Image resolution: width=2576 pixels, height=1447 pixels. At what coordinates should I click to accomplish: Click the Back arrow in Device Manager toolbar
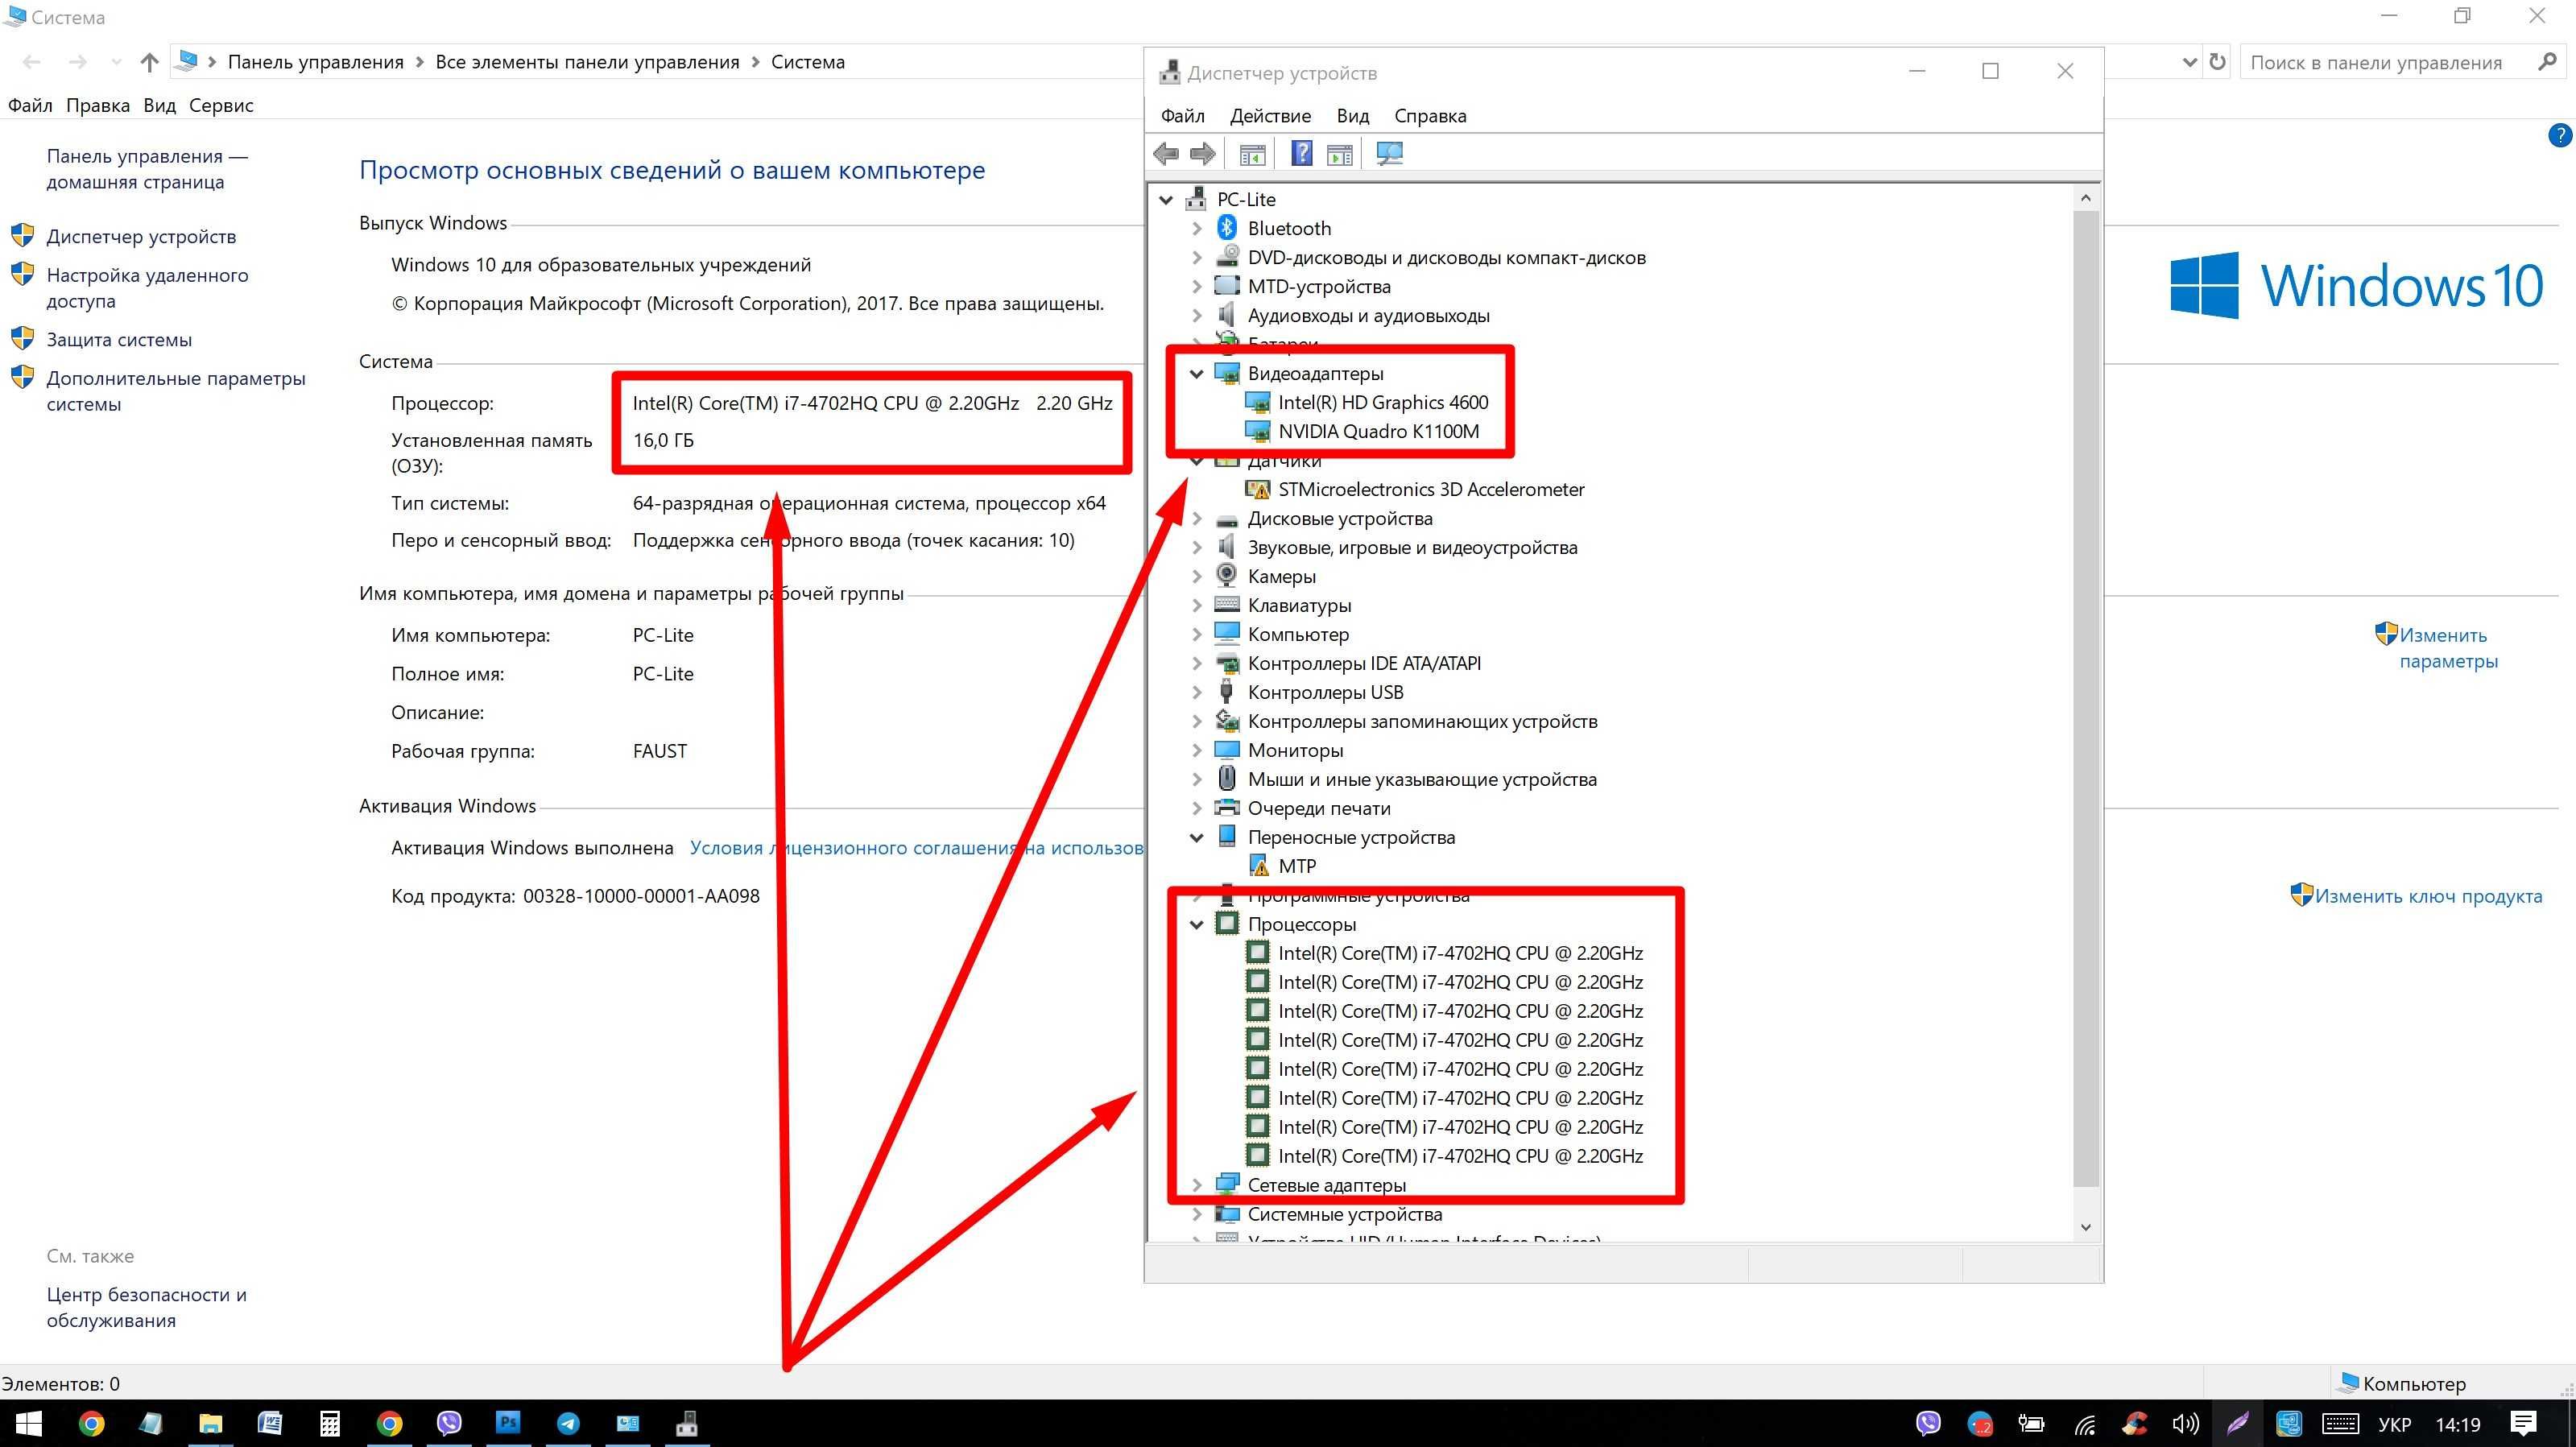tap(1165, 154)
